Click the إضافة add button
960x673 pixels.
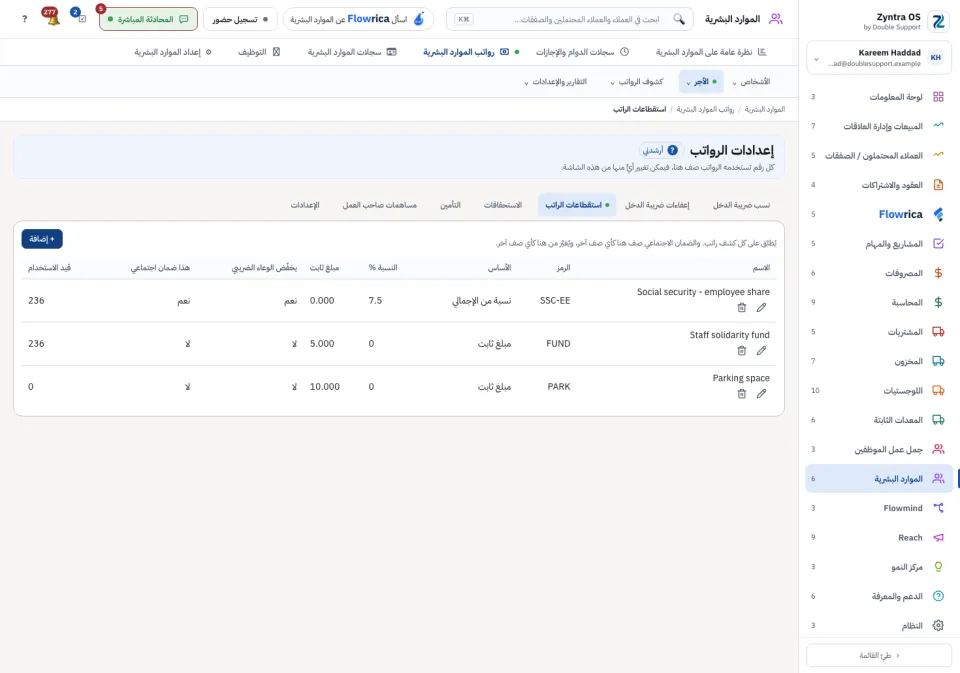42,239
